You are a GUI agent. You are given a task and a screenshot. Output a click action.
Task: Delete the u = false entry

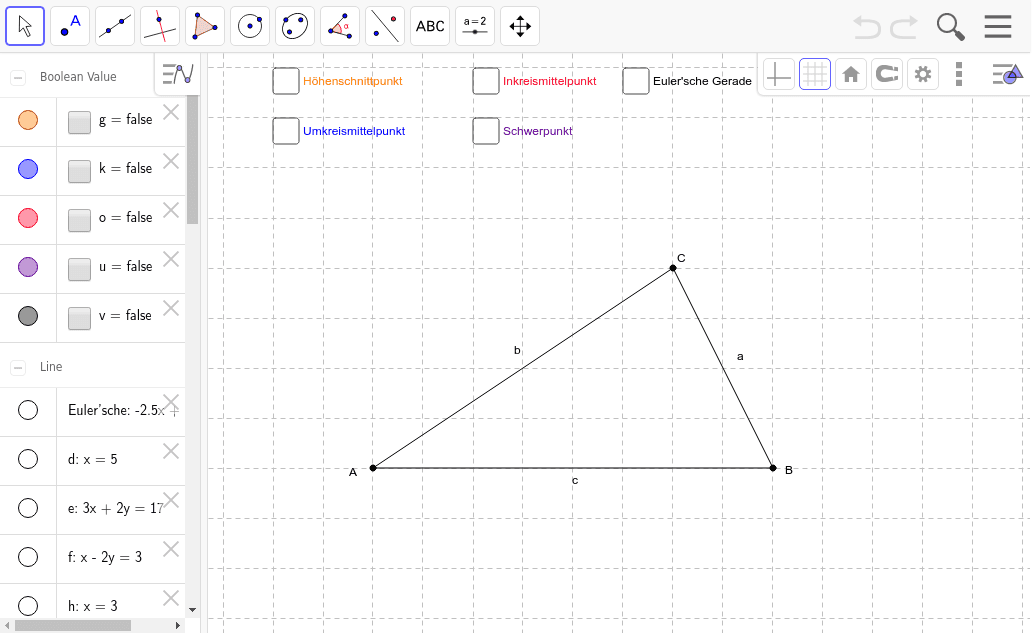[171, 259]
